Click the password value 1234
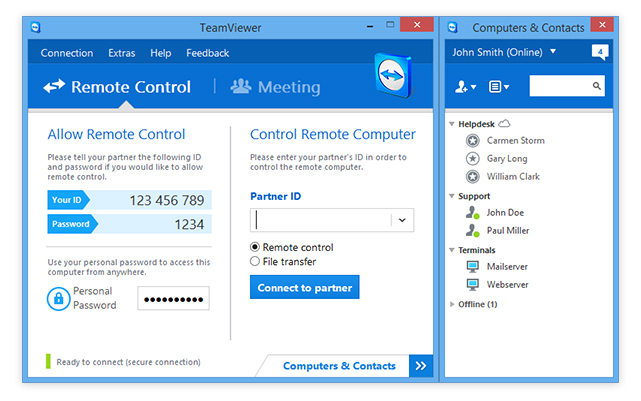 pyautogui.click(x=189, y=224)
